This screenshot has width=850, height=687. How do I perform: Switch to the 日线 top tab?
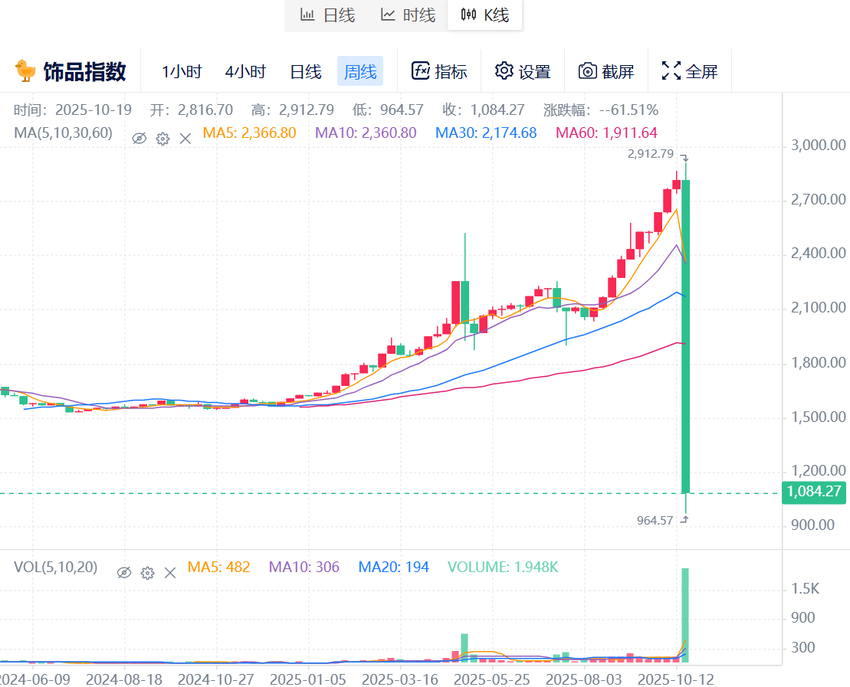327,15
